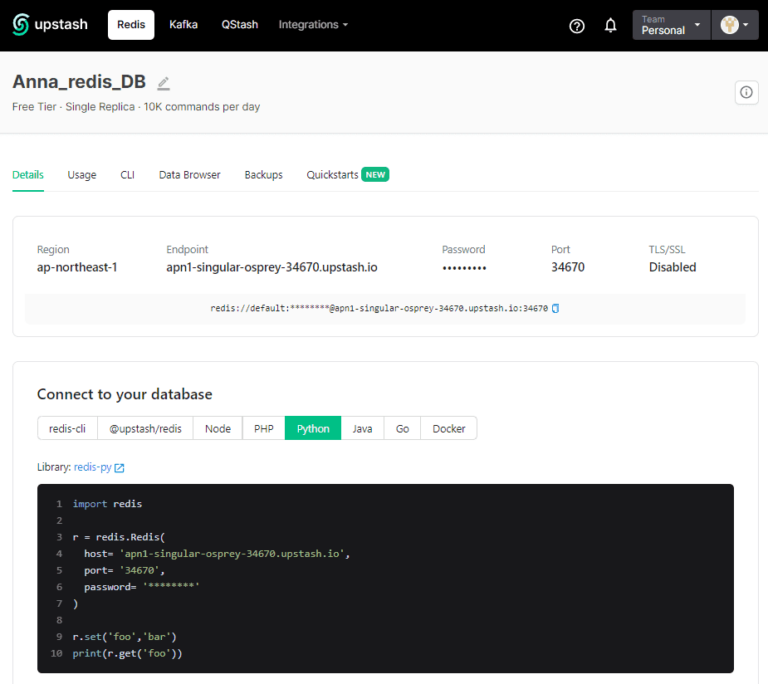Choose the Go connection snippet

pos(403,429)
